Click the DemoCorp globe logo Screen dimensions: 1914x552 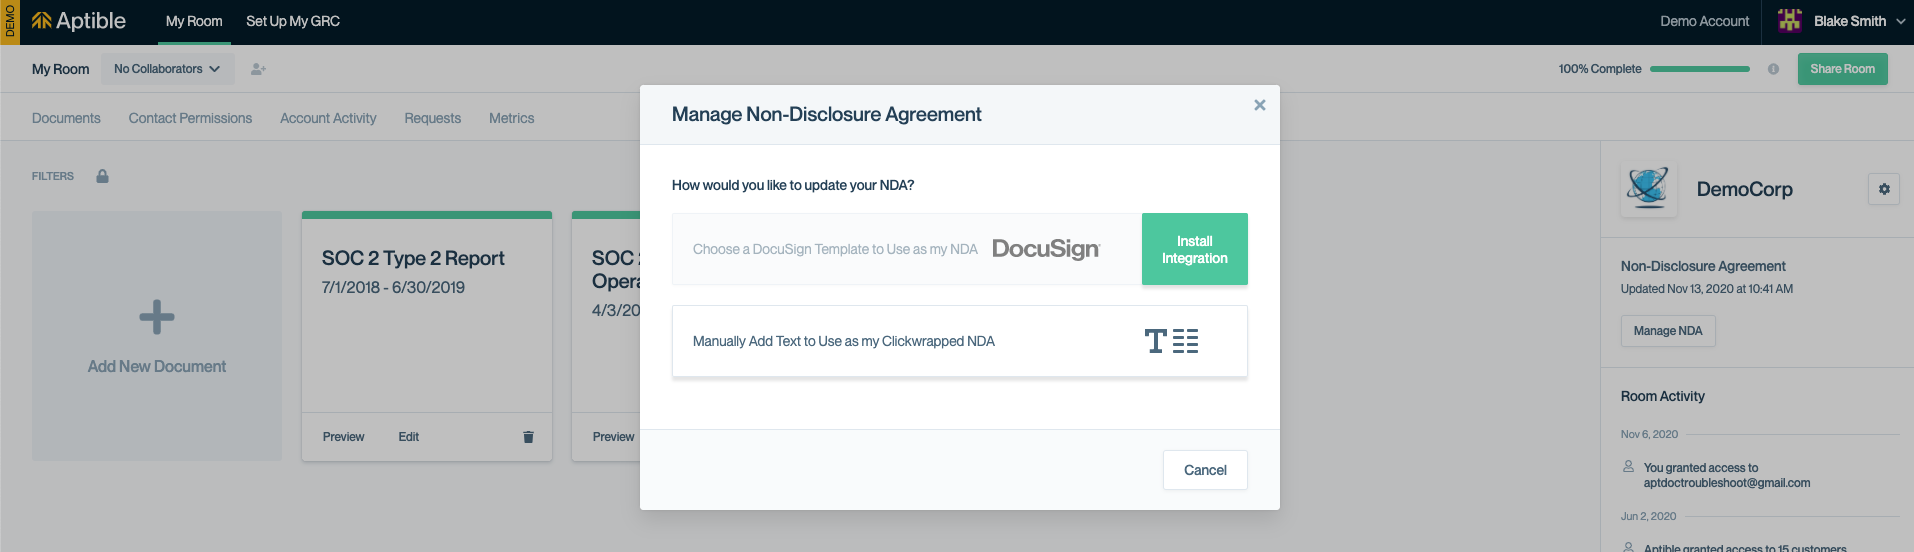[x=1648, y=188]
